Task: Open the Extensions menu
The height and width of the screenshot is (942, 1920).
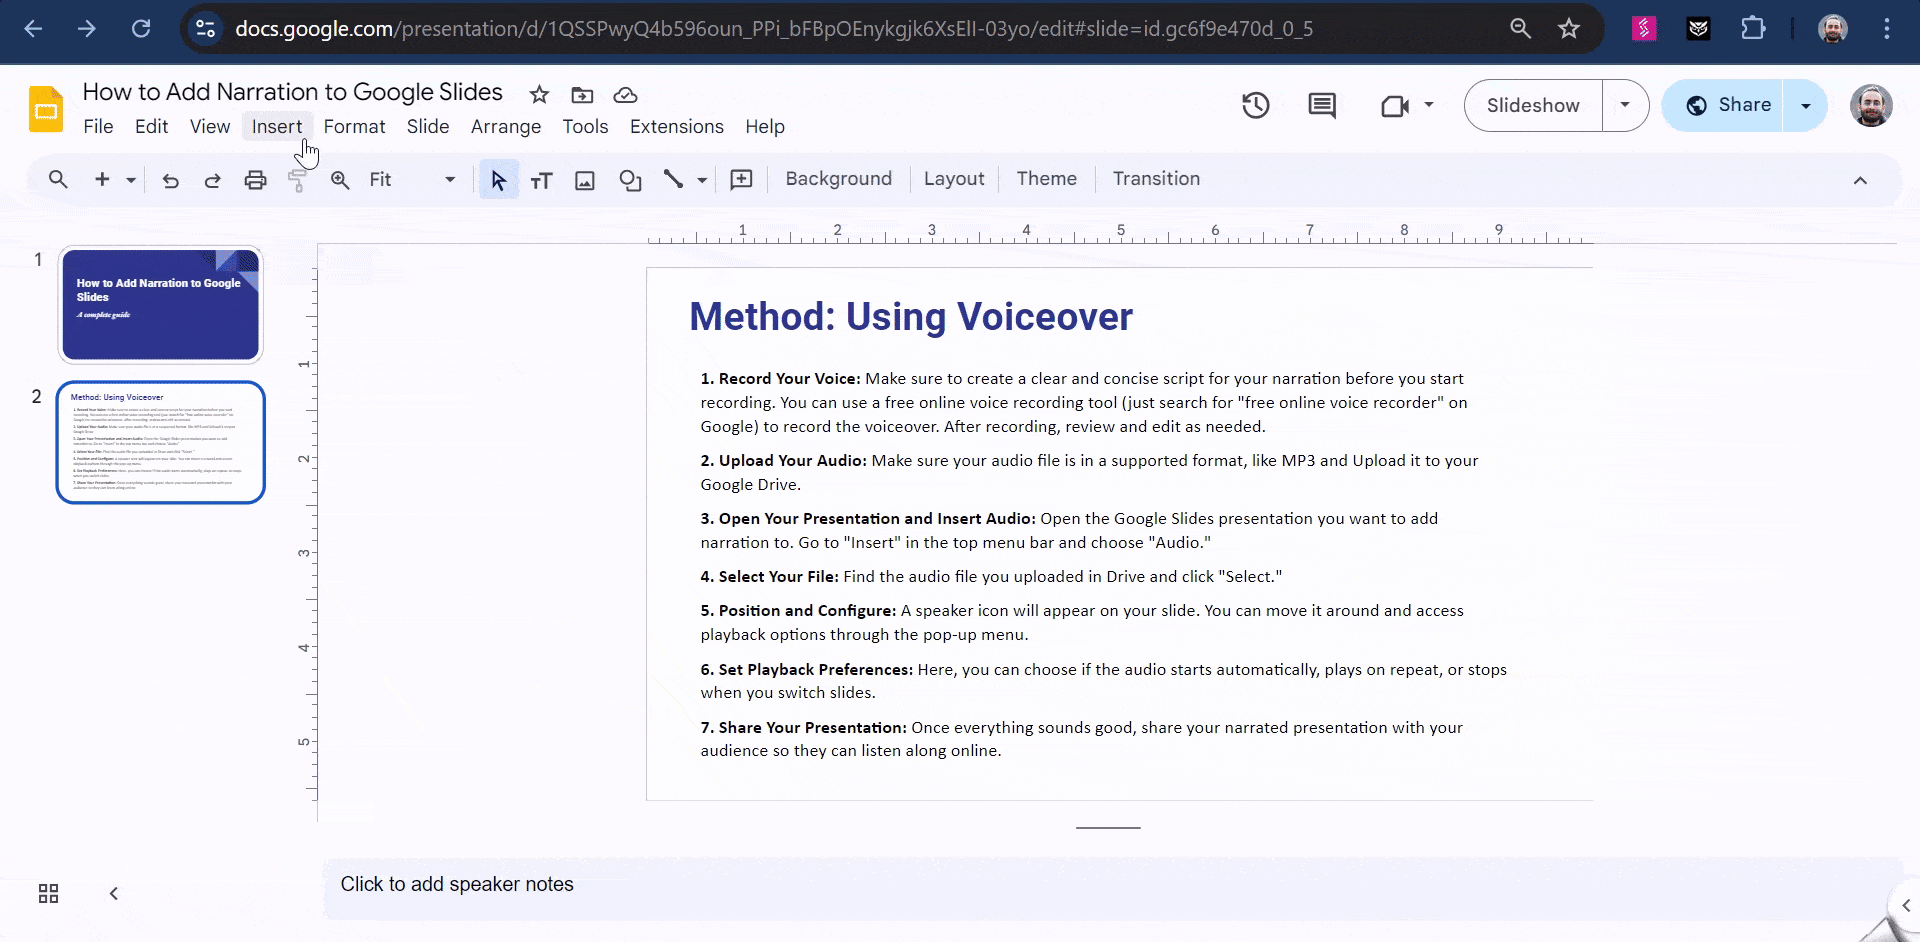Action: (676, 127)
